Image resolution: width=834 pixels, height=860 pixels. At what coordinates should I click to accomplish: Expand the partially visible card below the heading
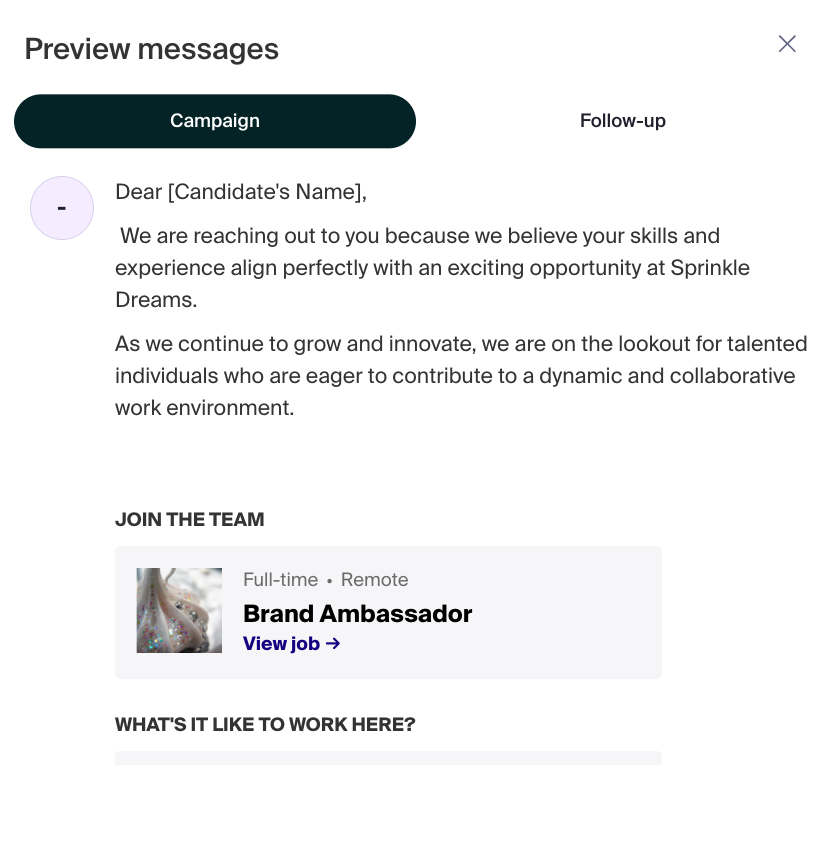[389, 755]
